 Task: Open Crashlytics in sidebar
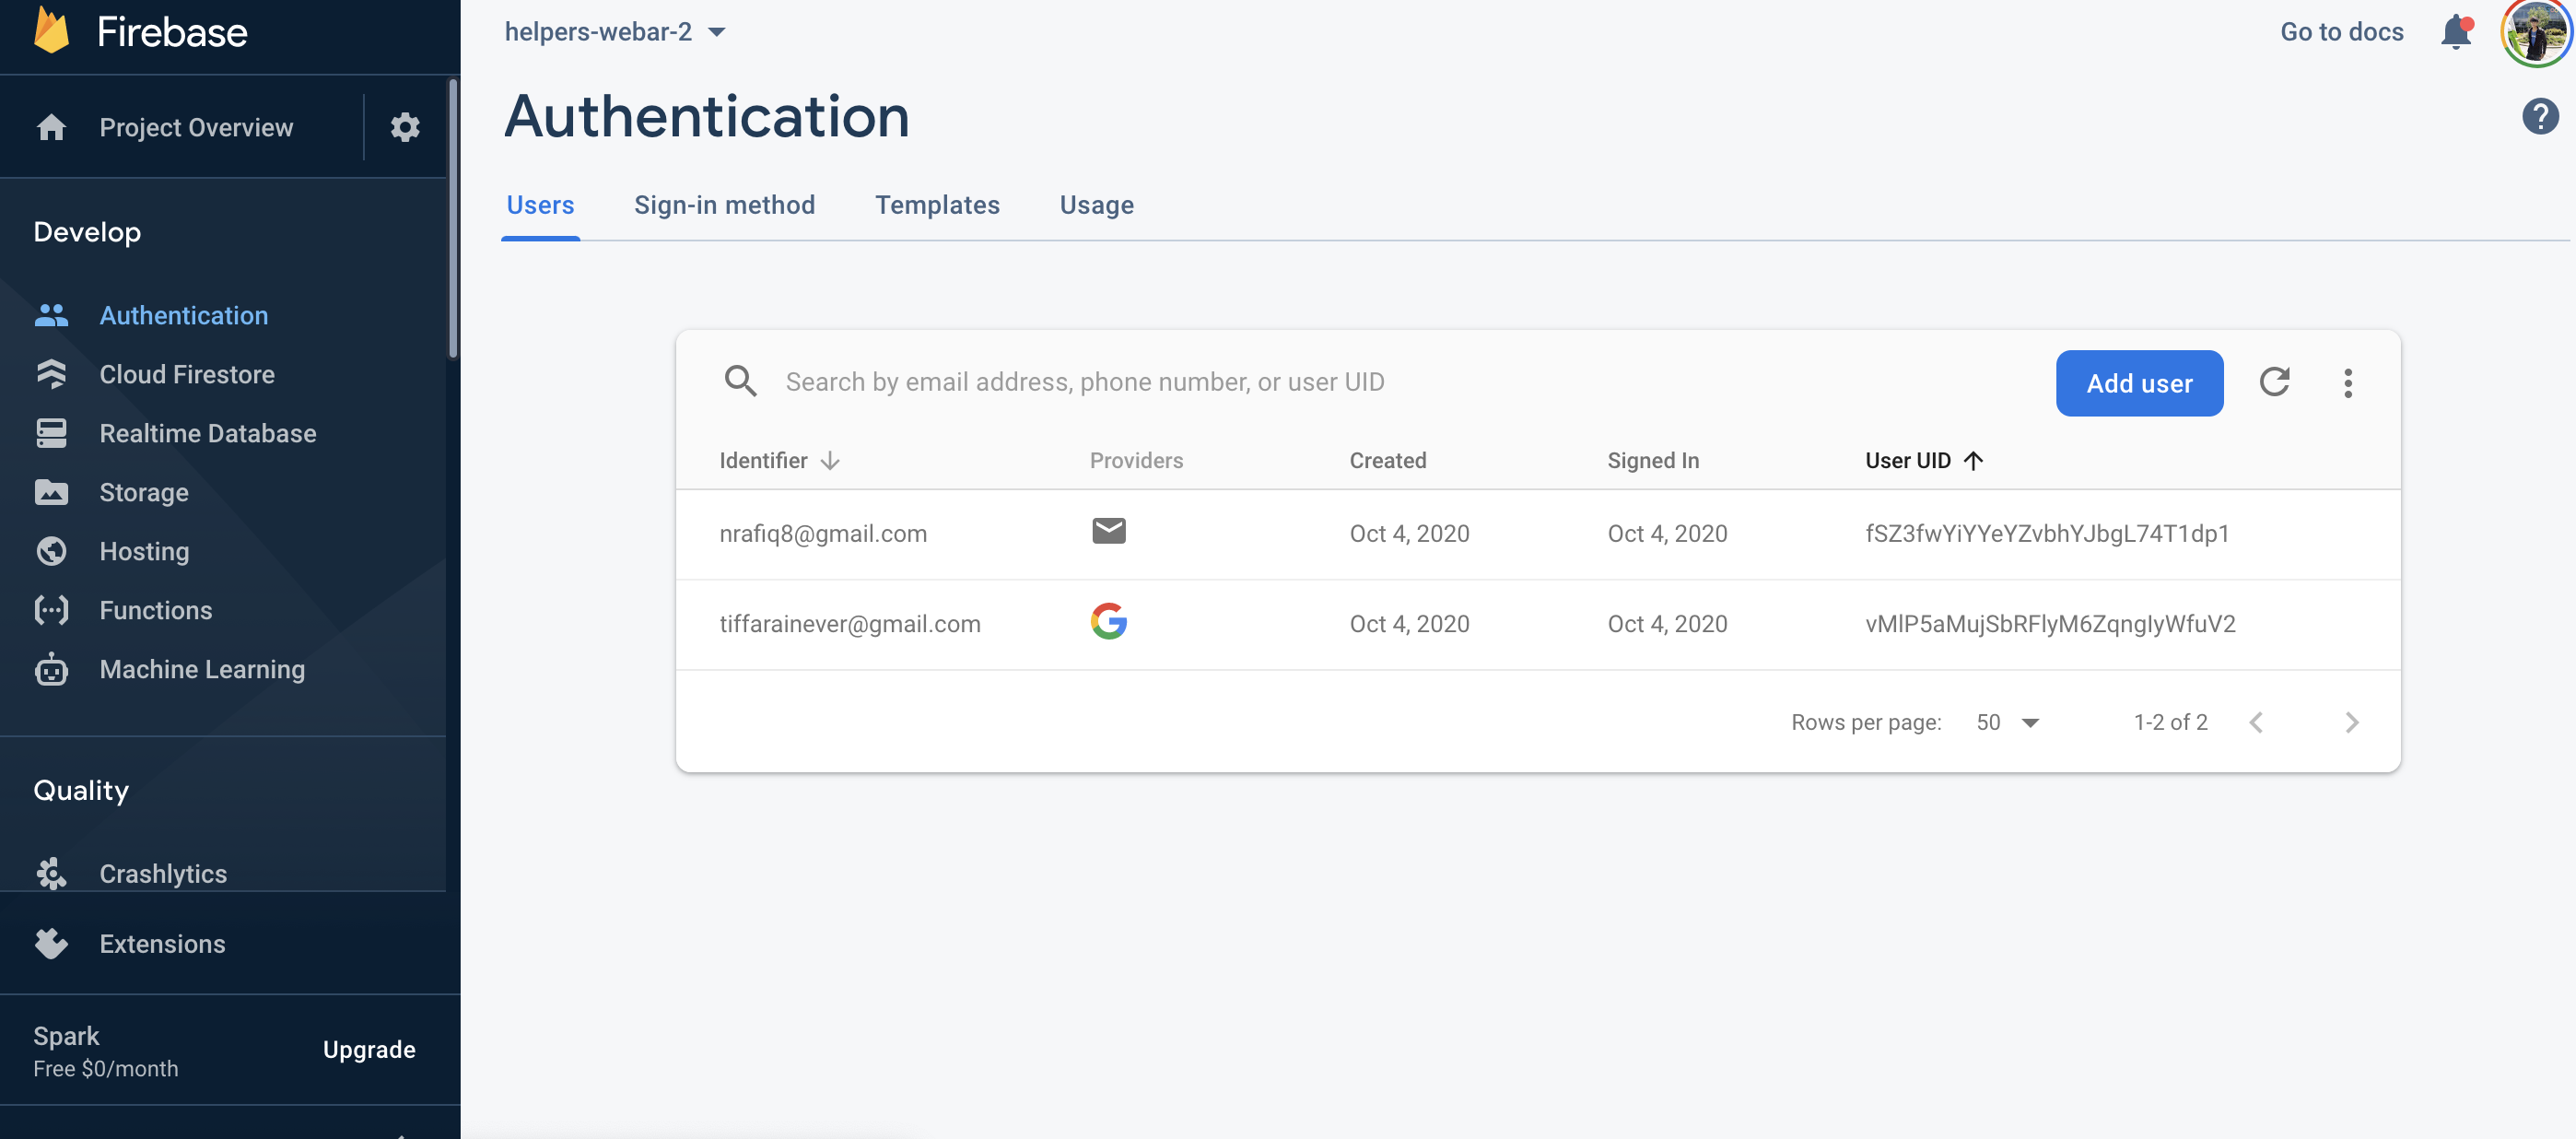(x=163, y=872)
